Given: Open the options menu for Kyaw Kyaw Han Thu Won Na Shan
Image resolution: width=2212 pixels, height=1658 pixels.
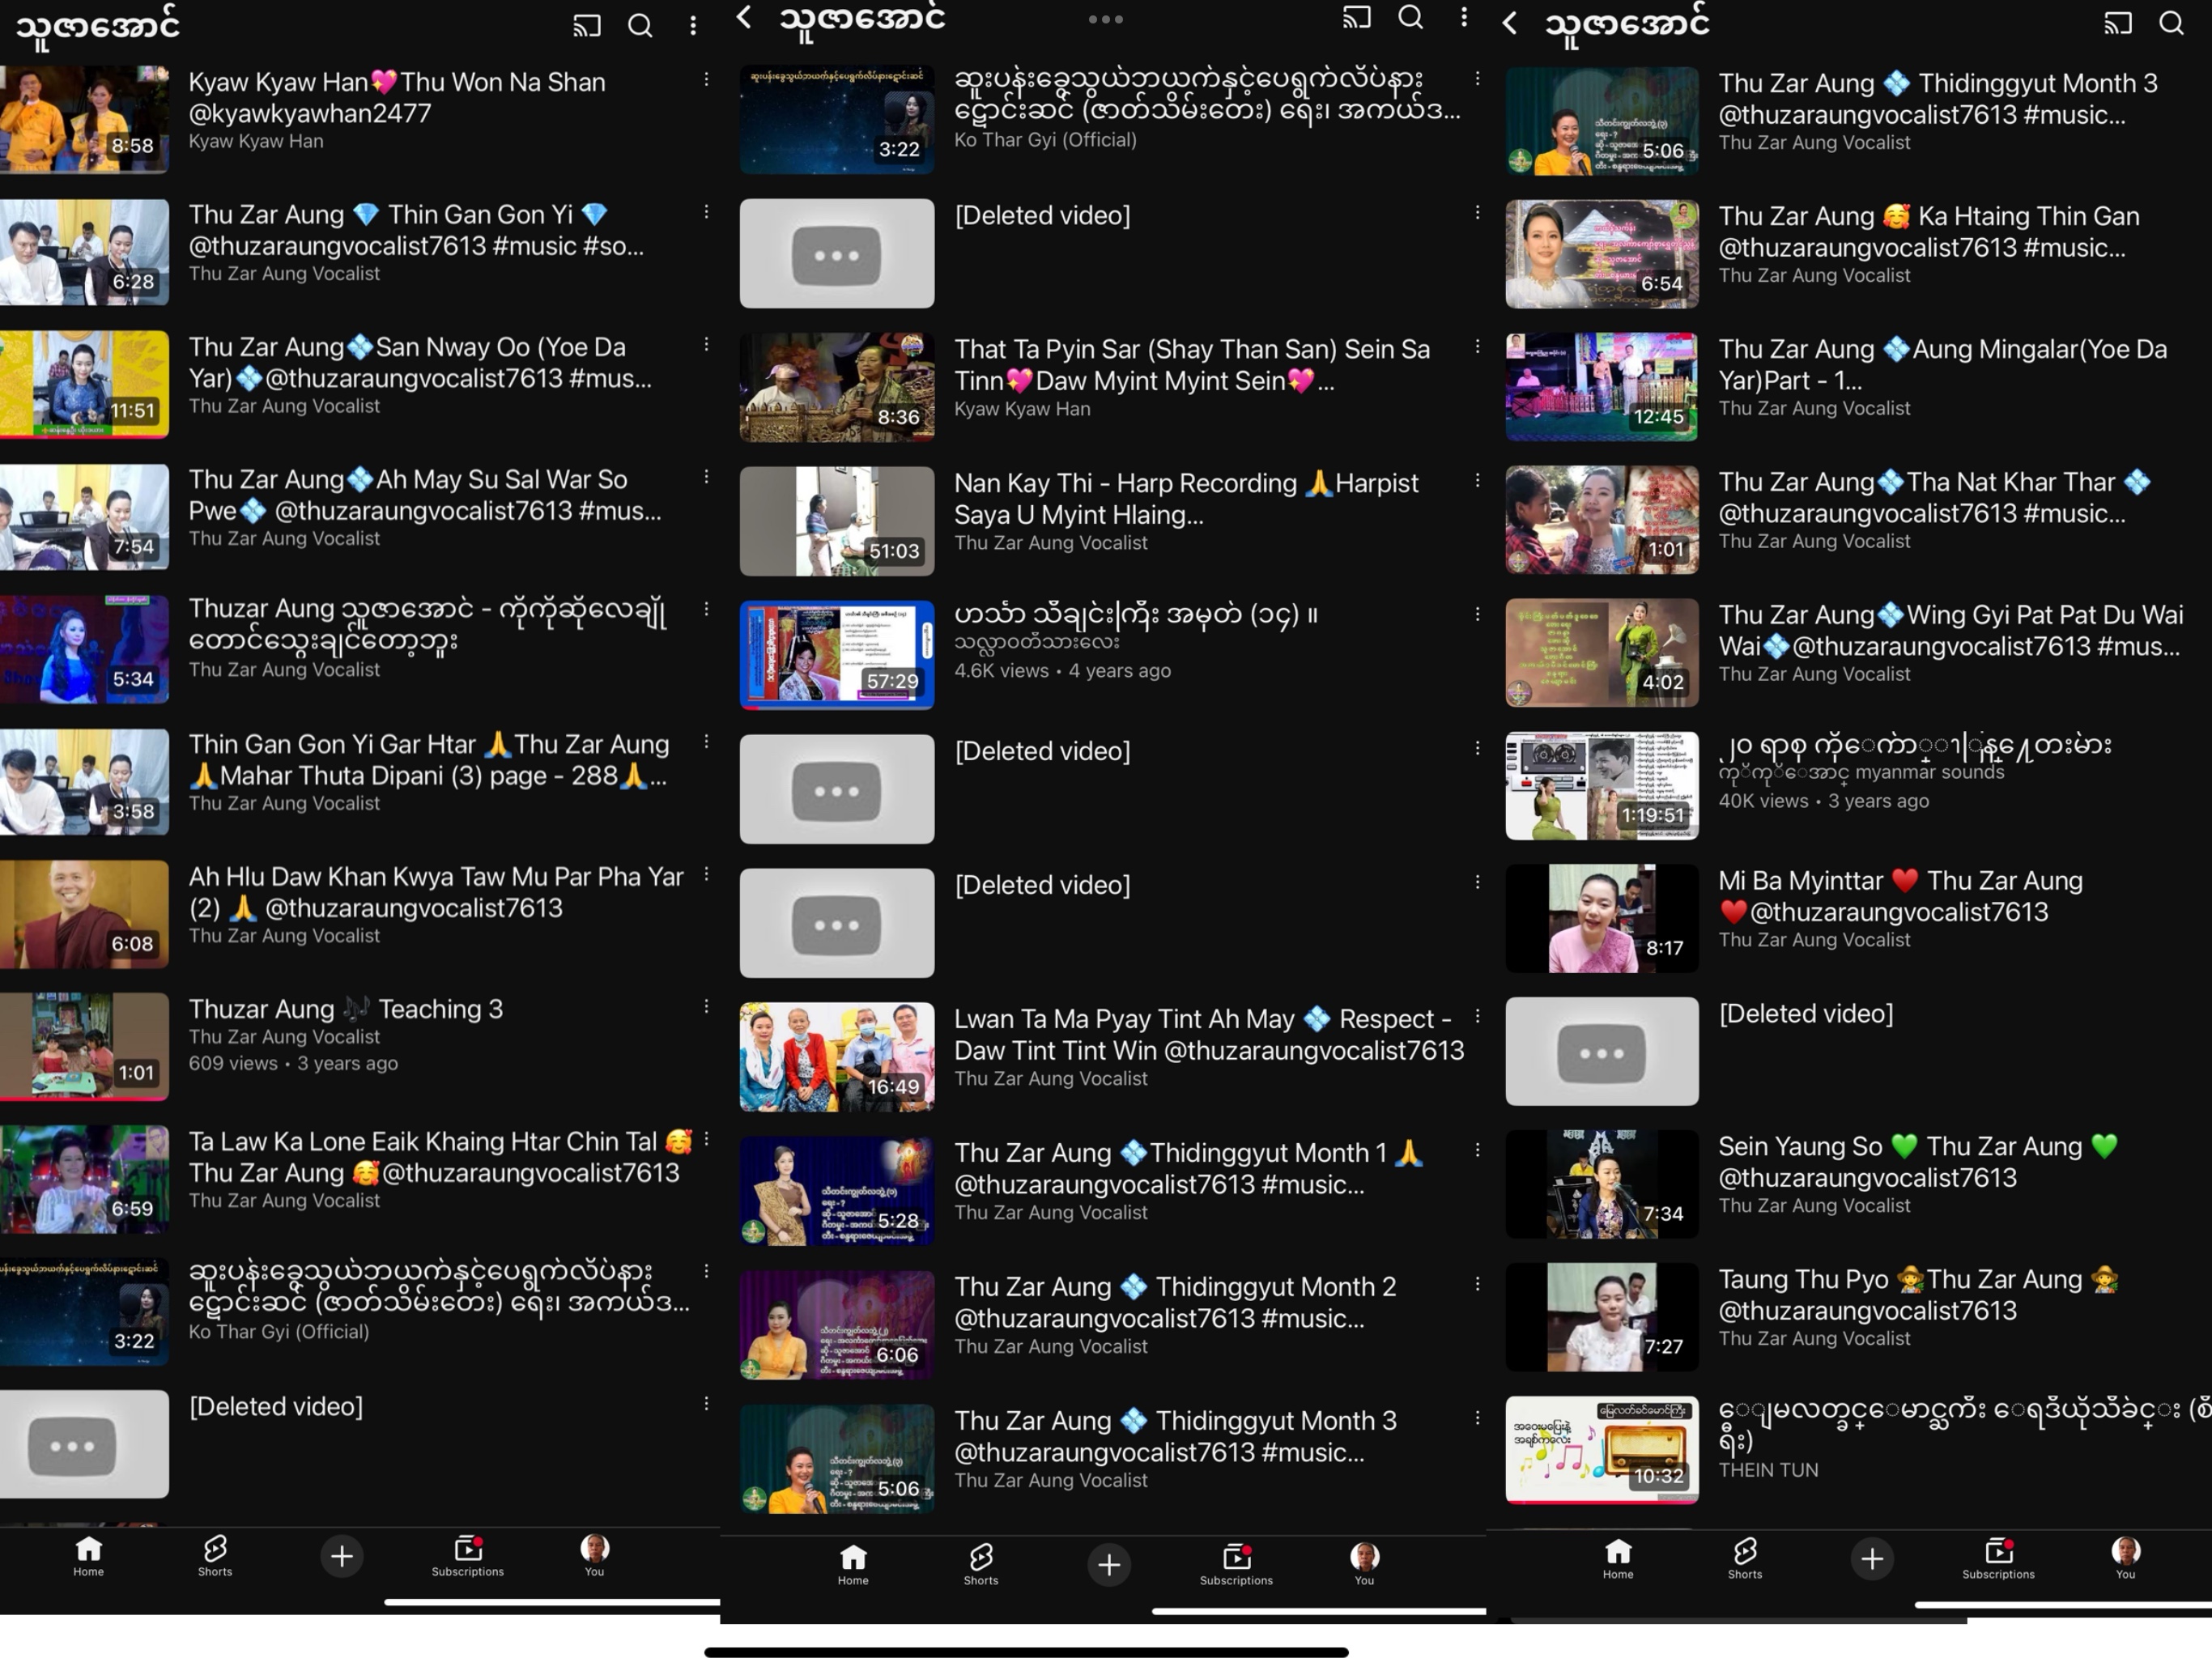Looking at the screenshot, I should pos(706,79).
